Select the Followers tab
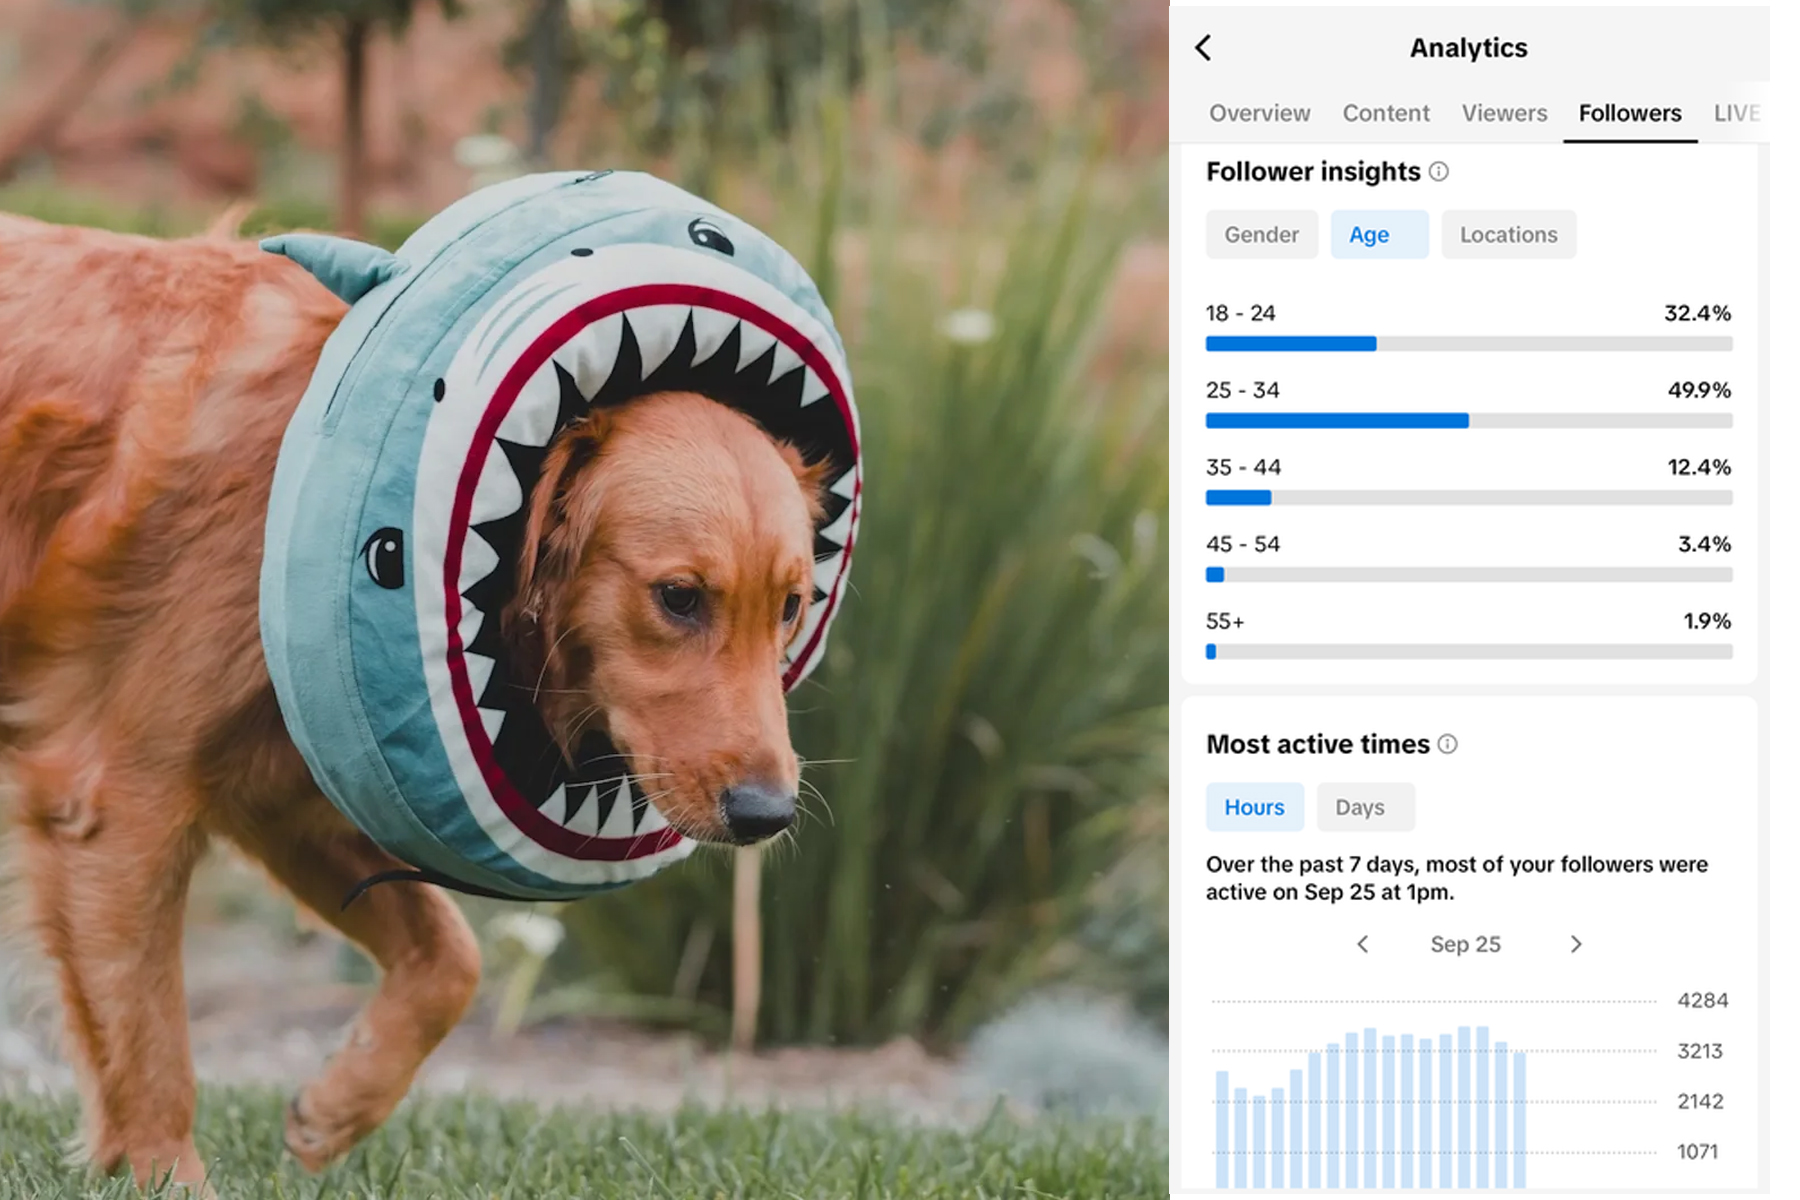The image size is (1800, 1200). click(1629, 113)
